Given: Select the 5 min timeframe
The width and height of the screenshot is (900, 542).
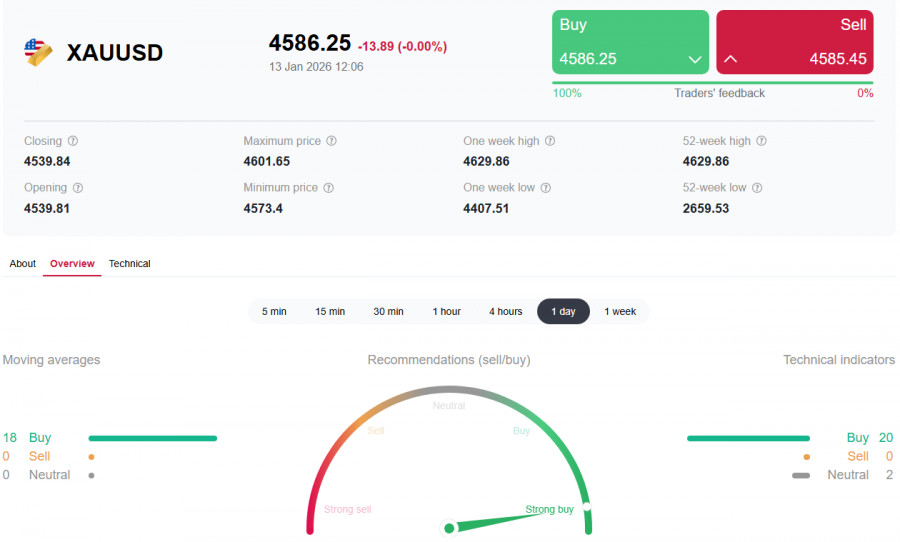Looking at the screenshot, I should tap(274, 311).
